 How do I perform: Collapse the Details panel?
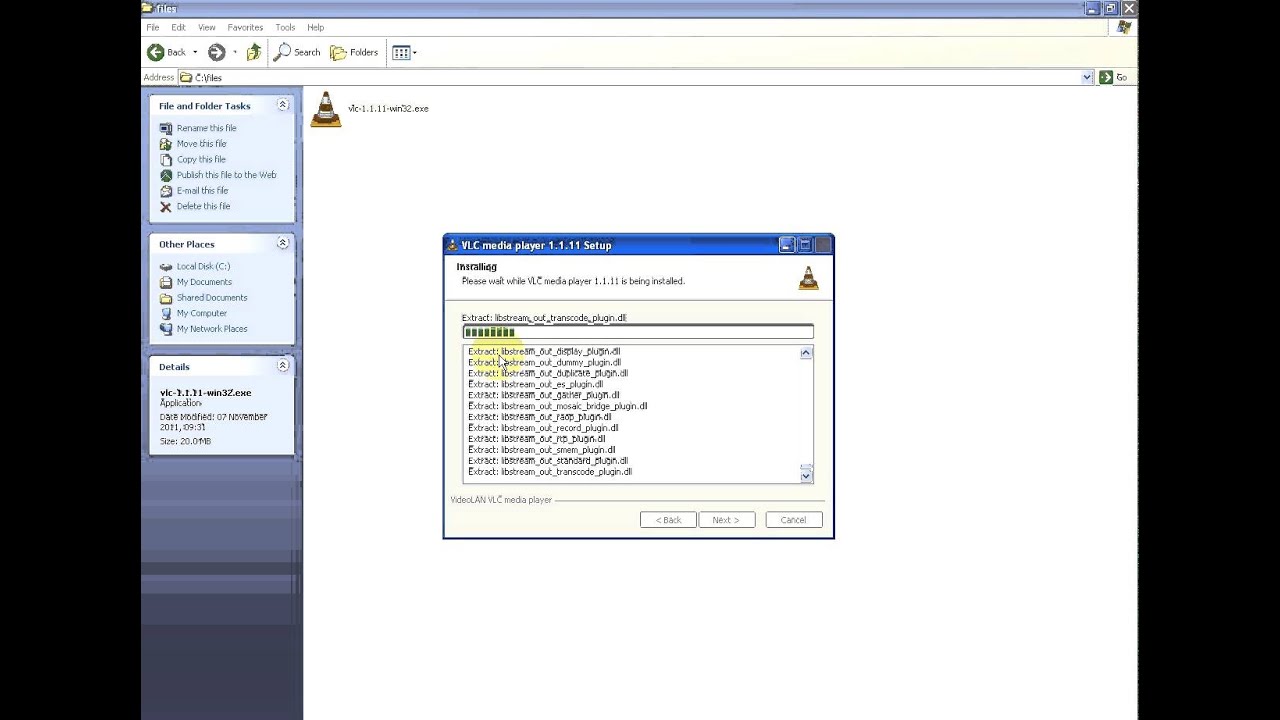pos(283,366)
